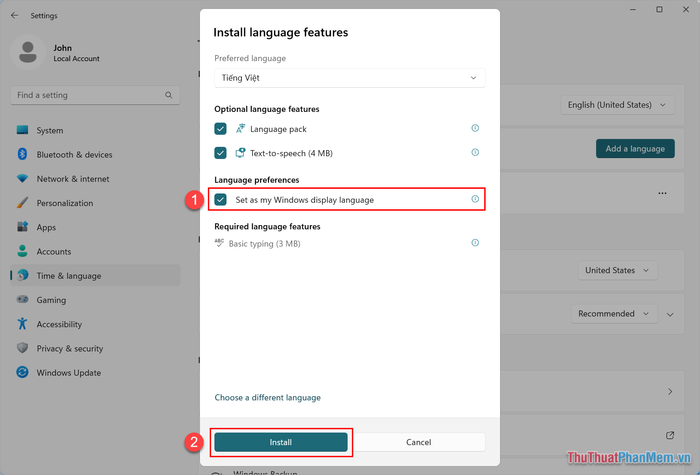Expand the regional format chevron

point(670,314)
